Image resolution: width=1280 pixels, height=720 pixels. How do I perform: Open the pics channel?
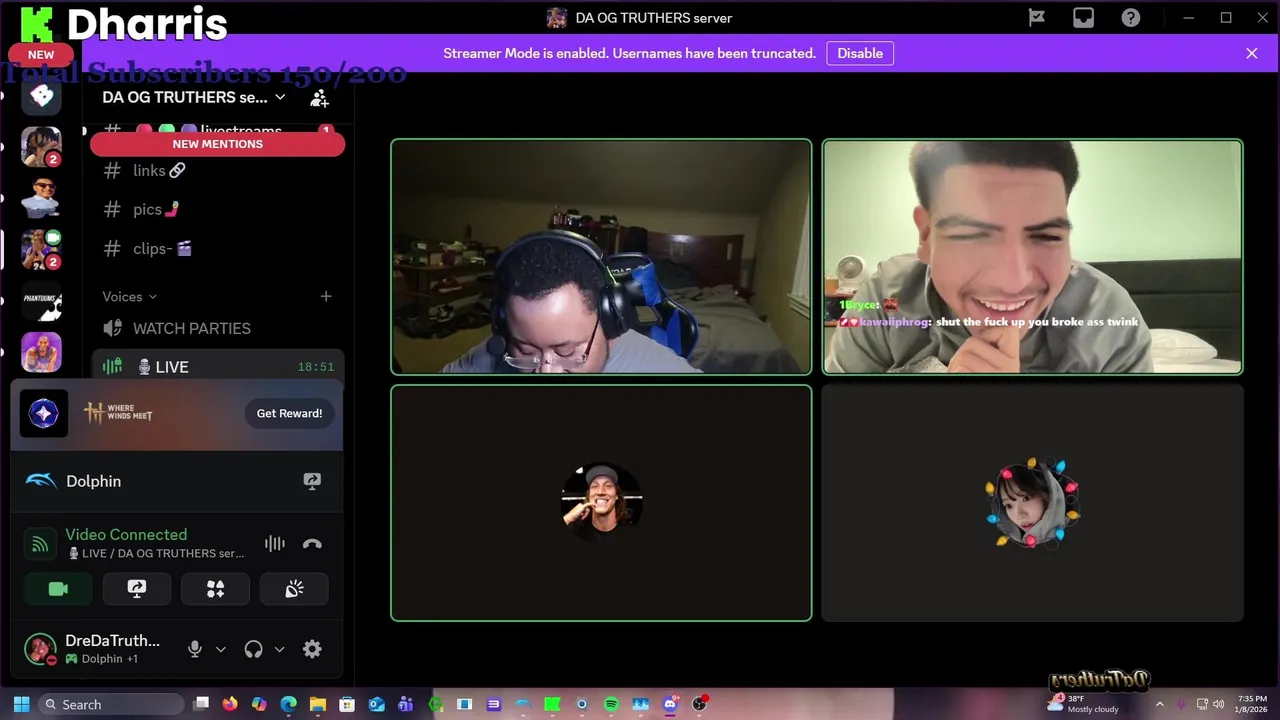pyautogui.click(x=217, y=209)
